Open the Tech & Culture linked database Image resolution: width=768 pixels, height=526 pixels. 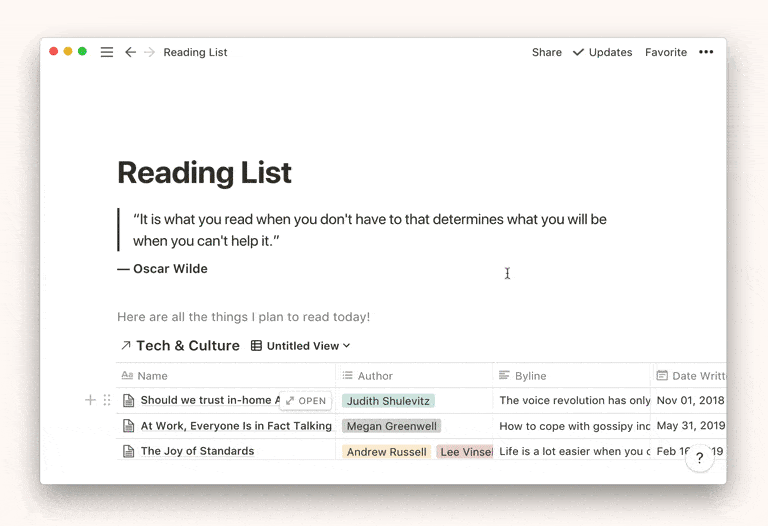click(179, 346)
